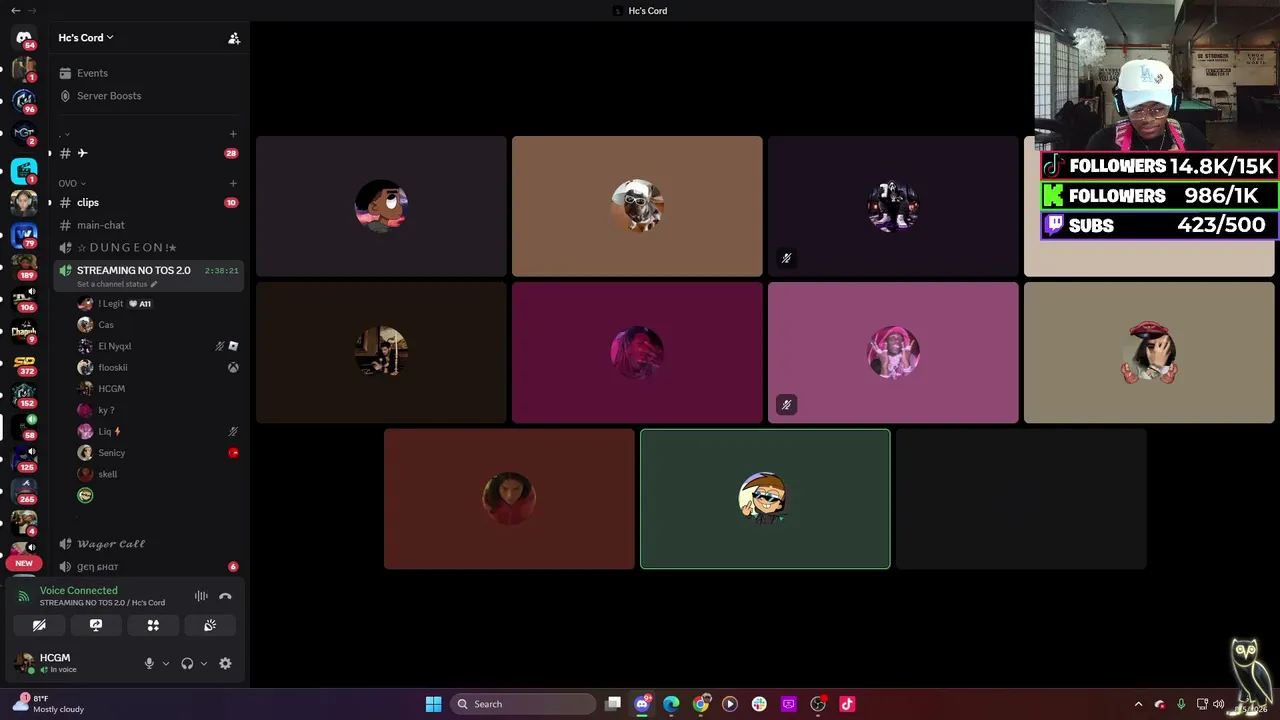Go back with navigation arrow
1280x720 pixels.
[15, 10]
